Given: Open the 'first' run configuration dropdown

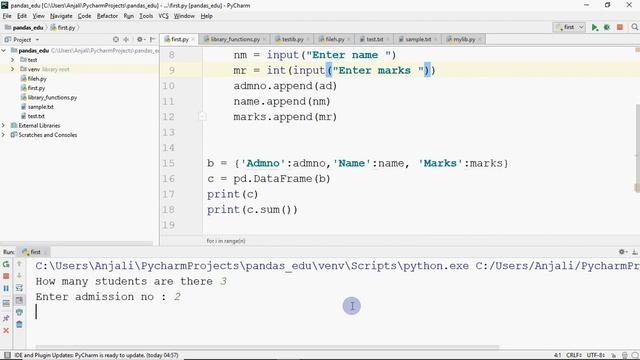Looking at the screenshot, I should point(569,27).
